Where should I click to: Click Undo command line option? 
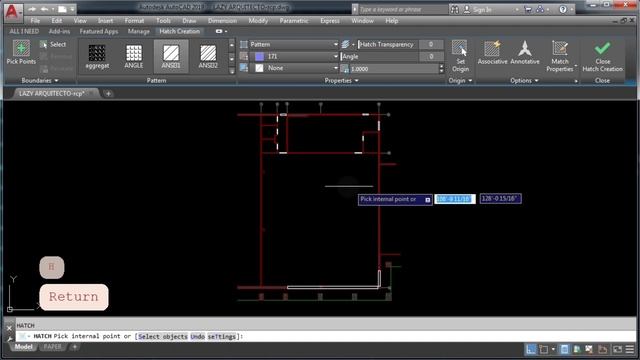pos(198,336)
